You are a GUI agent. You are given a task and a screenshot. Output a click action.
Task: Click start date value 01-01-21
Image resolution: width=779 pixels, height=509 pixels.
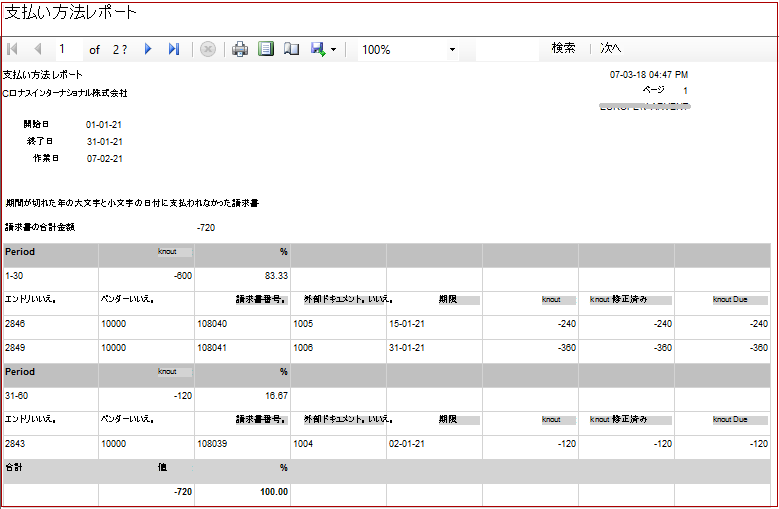(x=104, y=125)
